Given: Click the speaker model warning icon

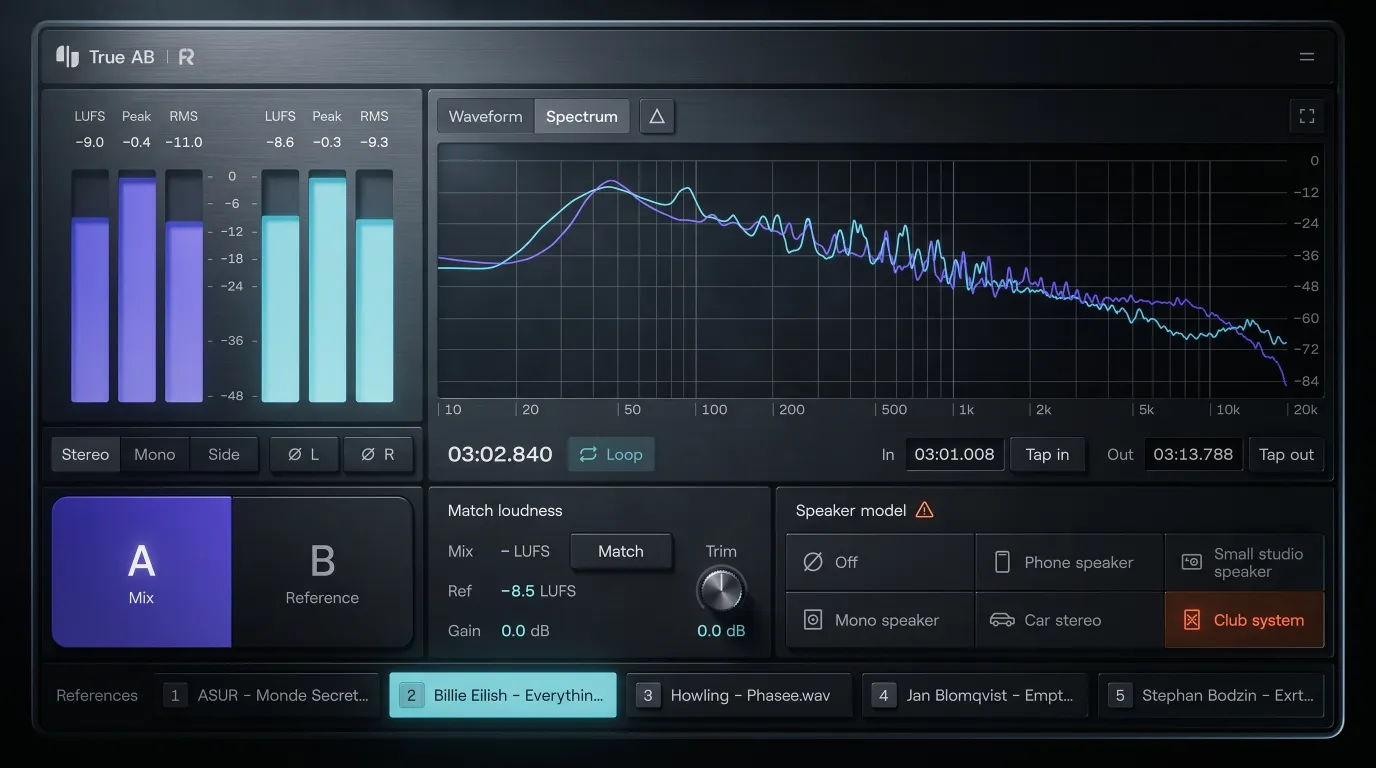Looking at the screenshot, I should (925, 510).
